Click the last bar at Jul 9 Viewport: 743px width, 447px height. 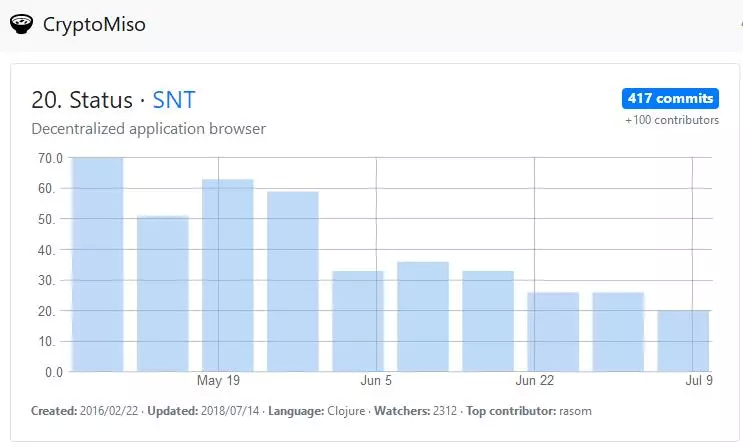683,341
